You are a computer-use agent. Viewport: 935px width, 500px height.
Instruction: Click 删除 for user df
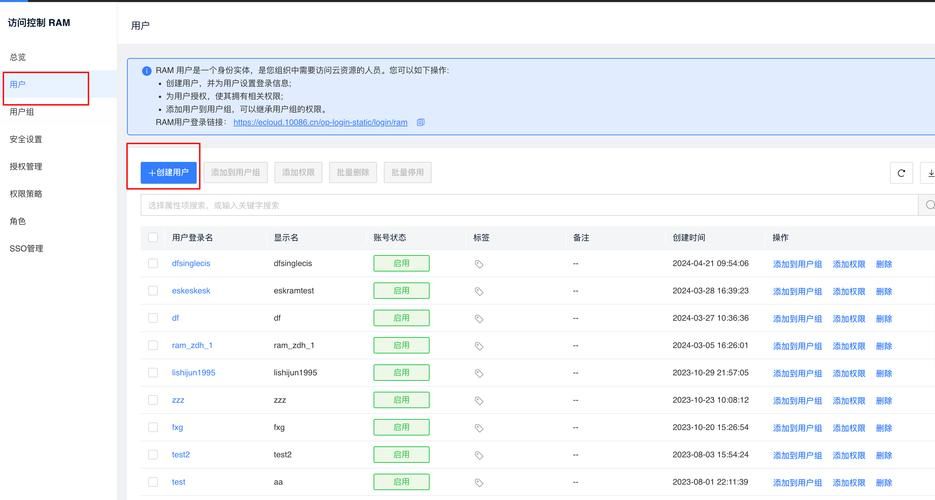(884, 319)
